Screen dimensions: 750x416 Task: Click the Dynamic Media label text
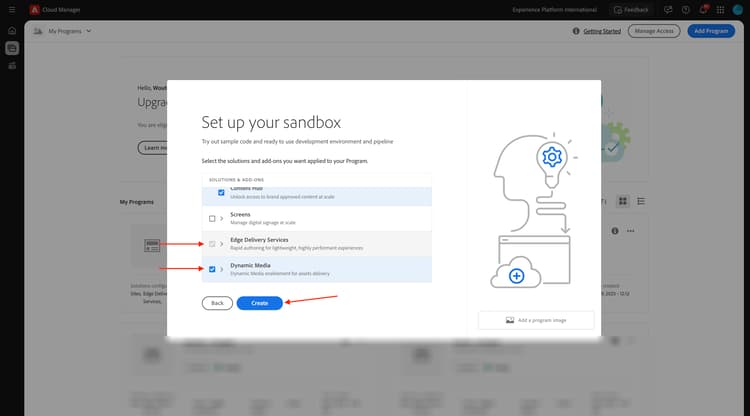[250, 265]
